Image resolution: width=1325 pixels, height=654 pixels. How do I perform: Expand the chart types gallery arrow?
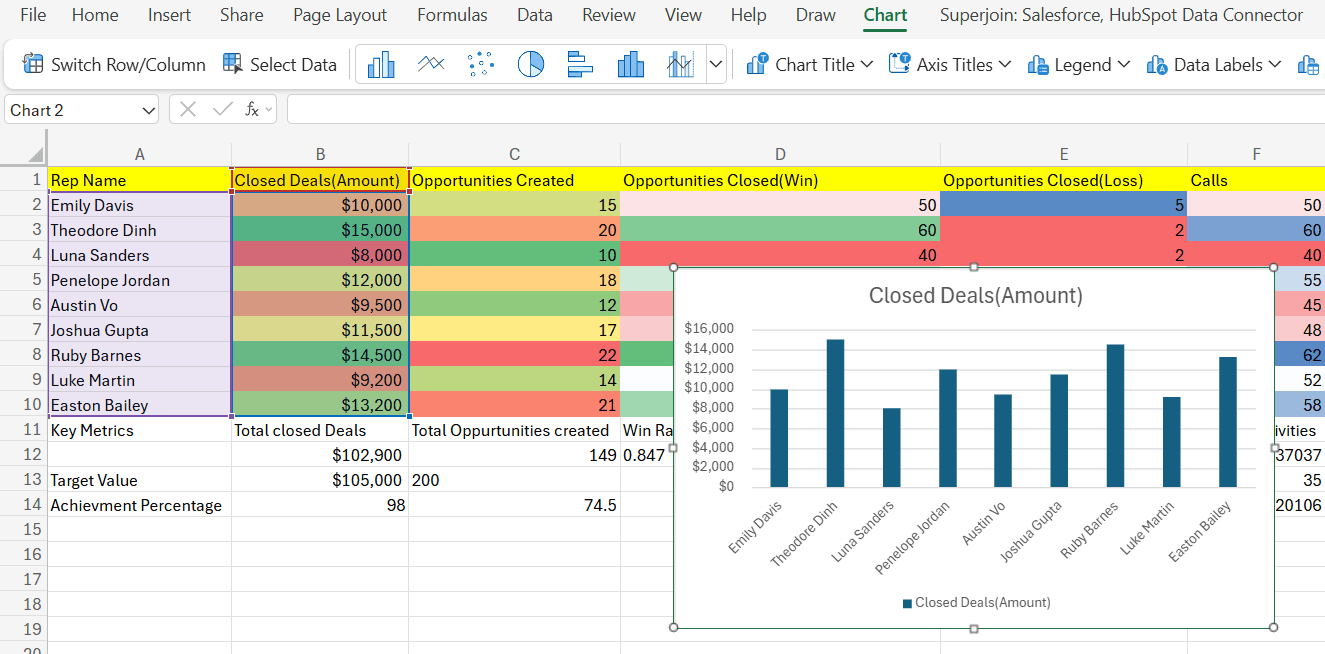(x=716, y=65)
